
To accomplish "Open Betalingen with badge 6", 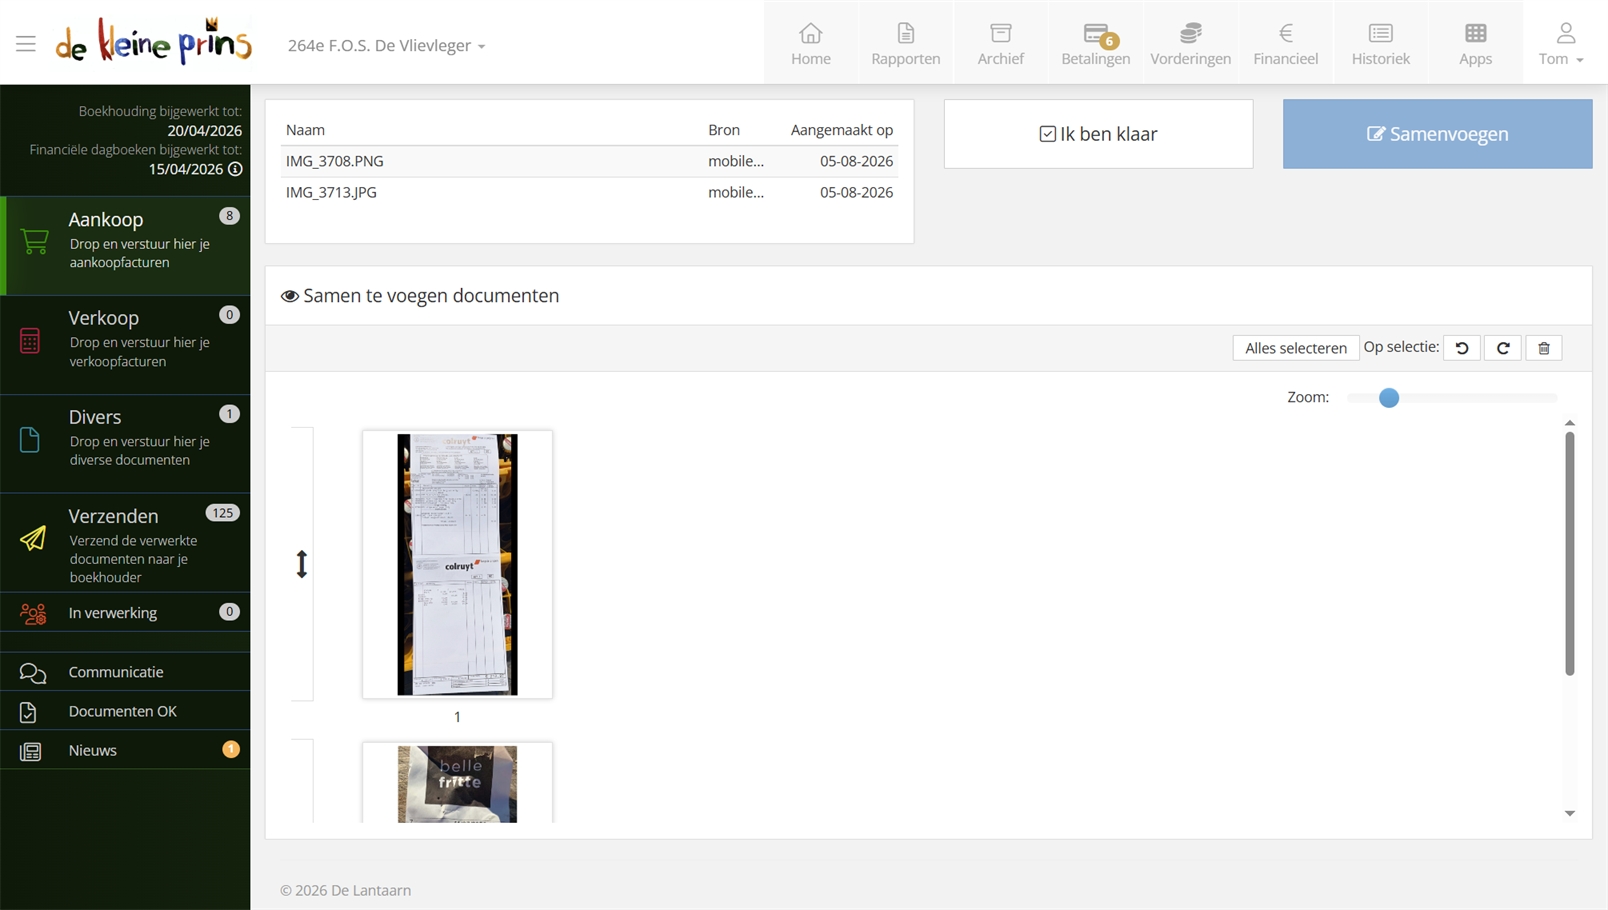I will (x=1096, y=44).
